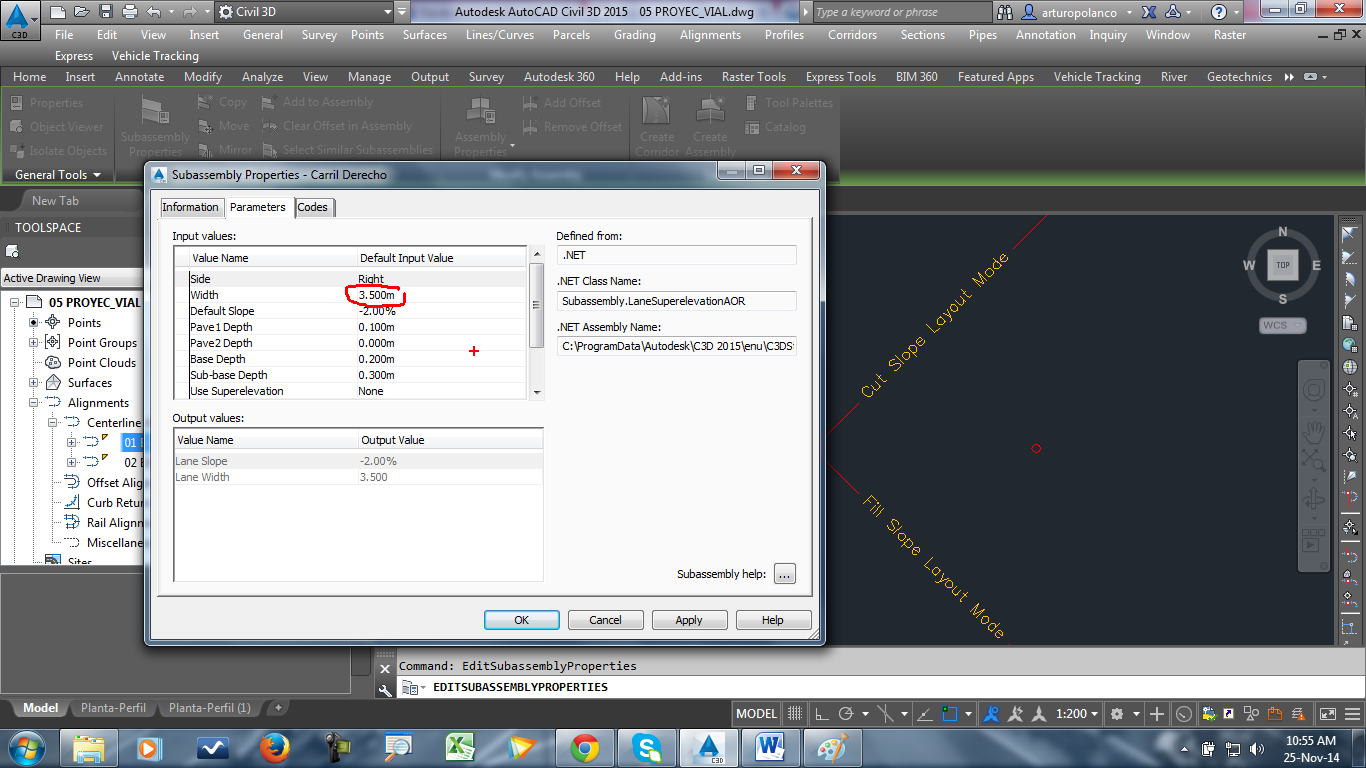Click the Pave1 Depth value 0.100m
The image size is (1366, 768).
[441, 327]
